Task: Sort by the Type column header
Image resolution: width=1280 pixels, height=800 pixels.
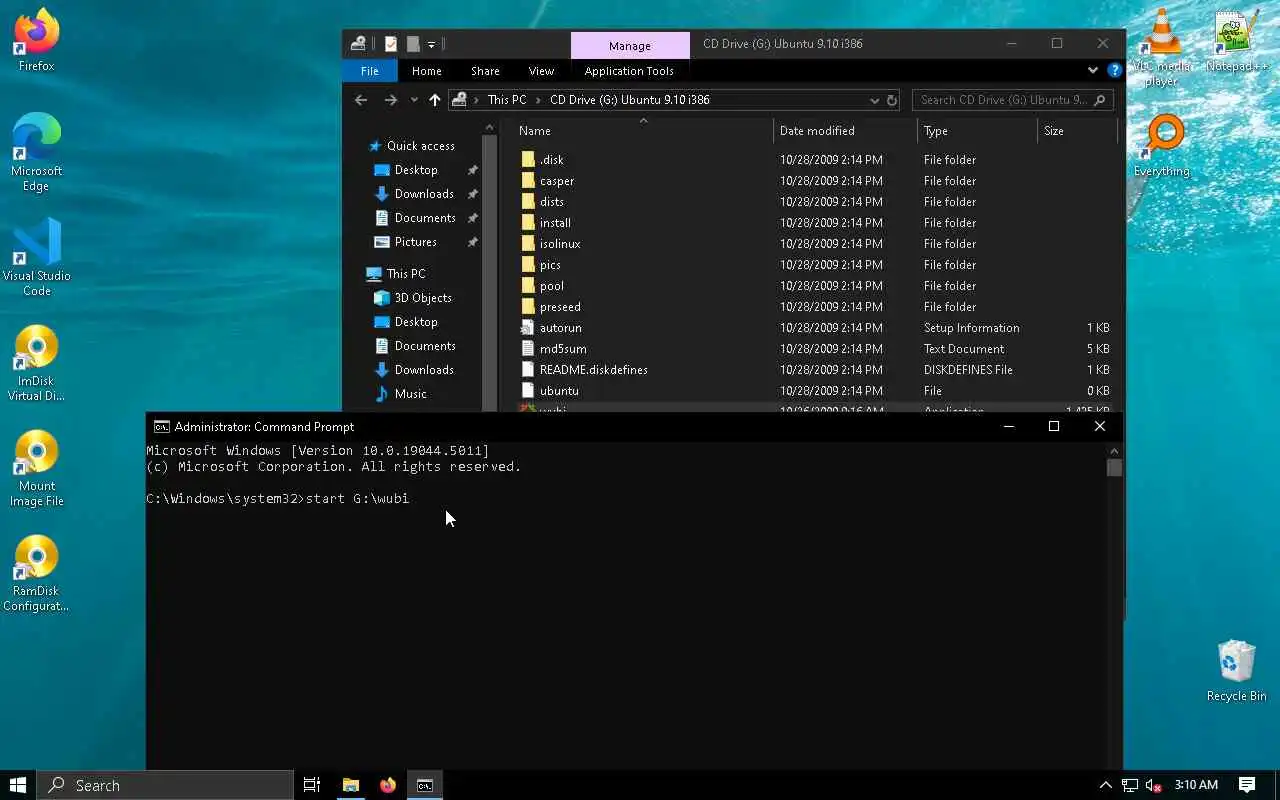Action: [x=977, y=131]
